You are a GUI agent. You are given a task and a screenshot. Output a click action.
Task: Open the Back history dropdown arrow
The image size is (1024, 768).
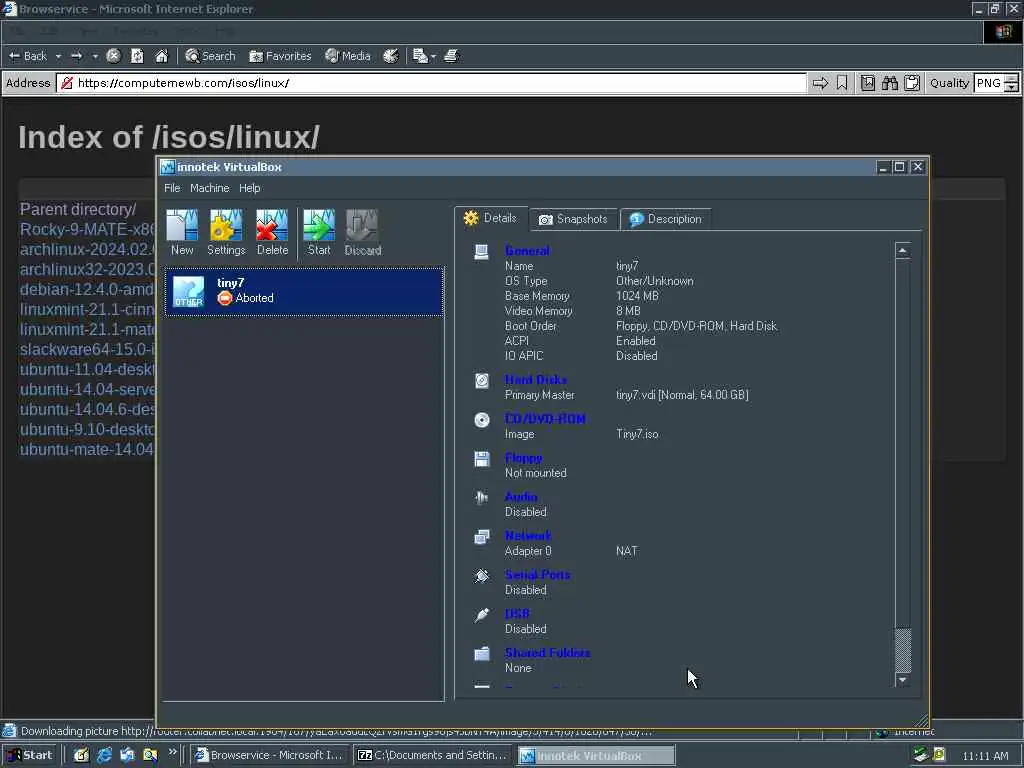(58, 56)
